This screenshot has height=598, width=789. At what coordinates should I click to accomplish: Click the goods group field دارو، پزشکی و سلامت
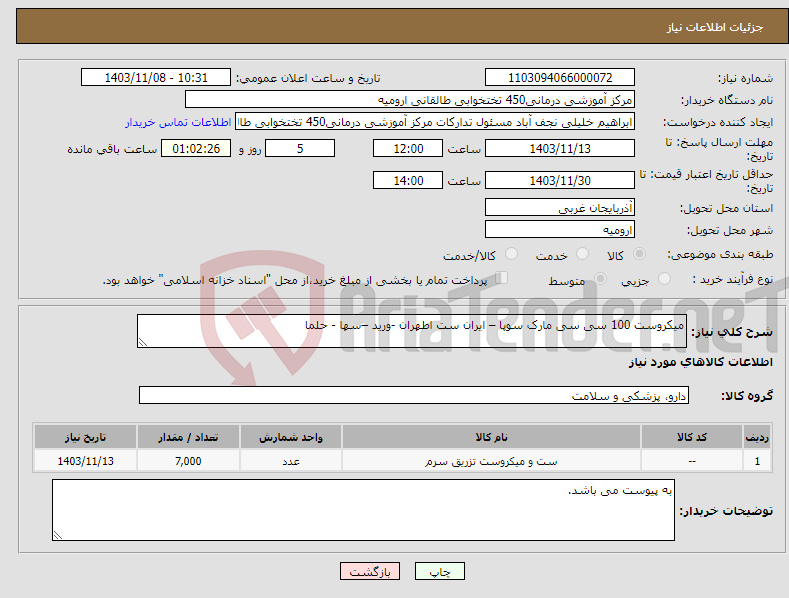point(414,395)
